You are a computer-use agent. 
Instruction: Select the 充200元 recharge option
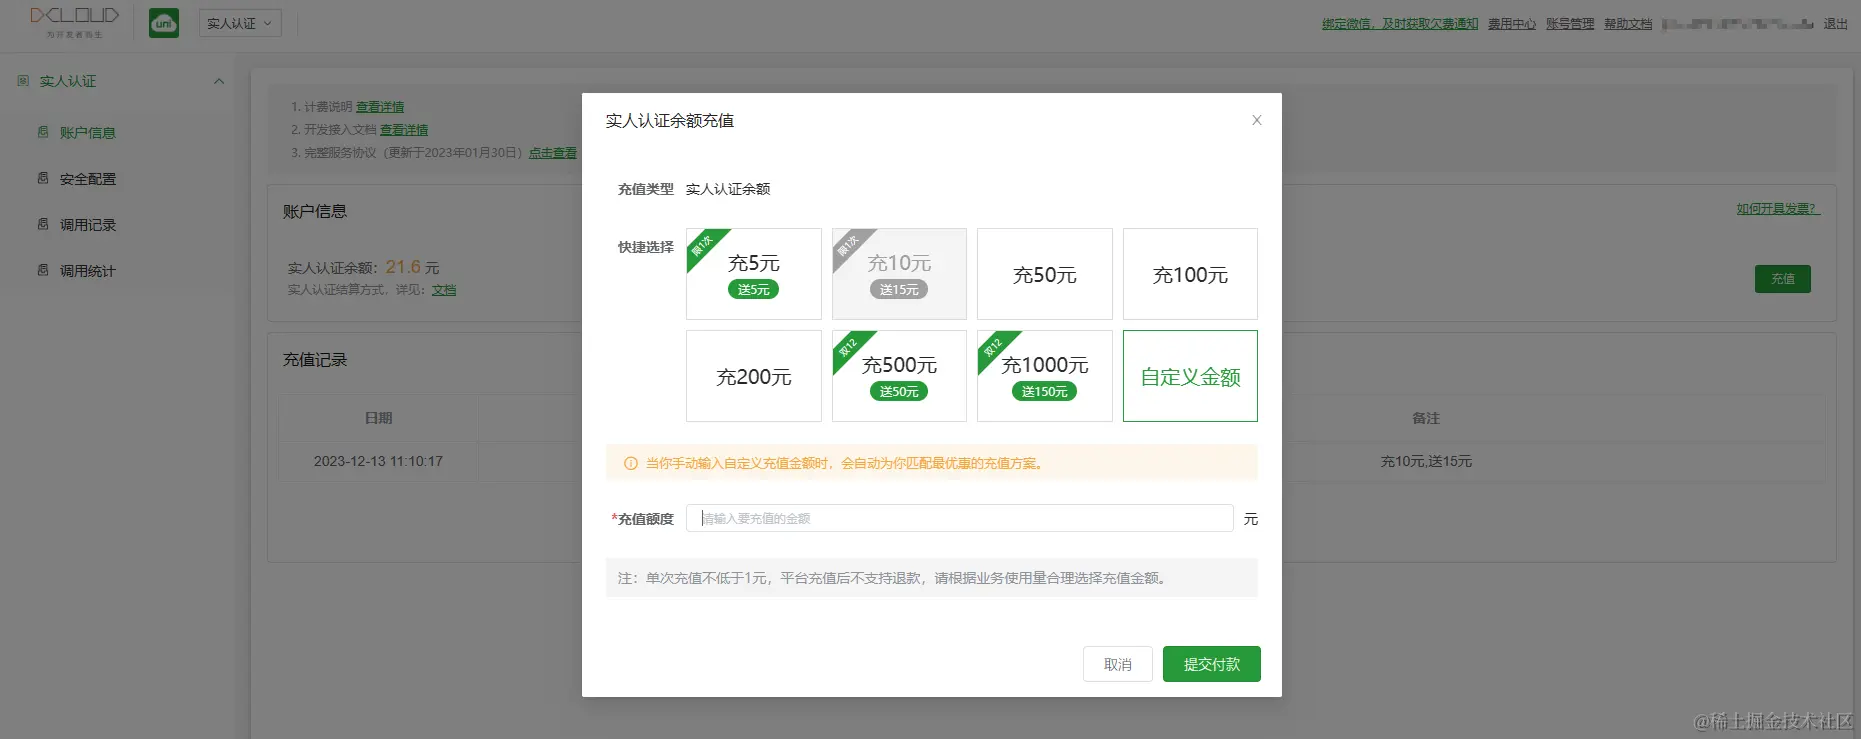[754, 376]
